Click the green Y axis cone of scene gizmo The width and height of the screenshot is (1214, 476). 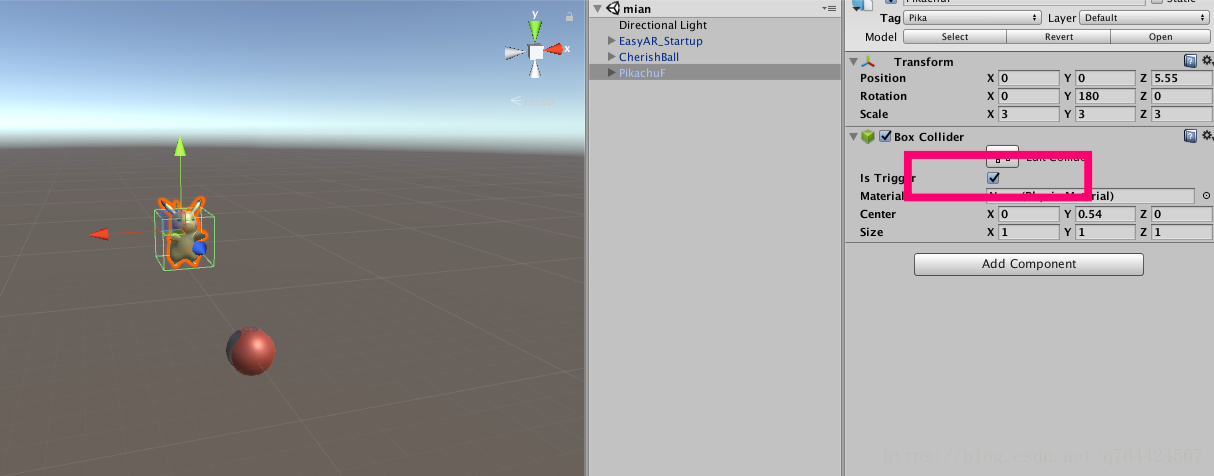(x=535, y=29)
